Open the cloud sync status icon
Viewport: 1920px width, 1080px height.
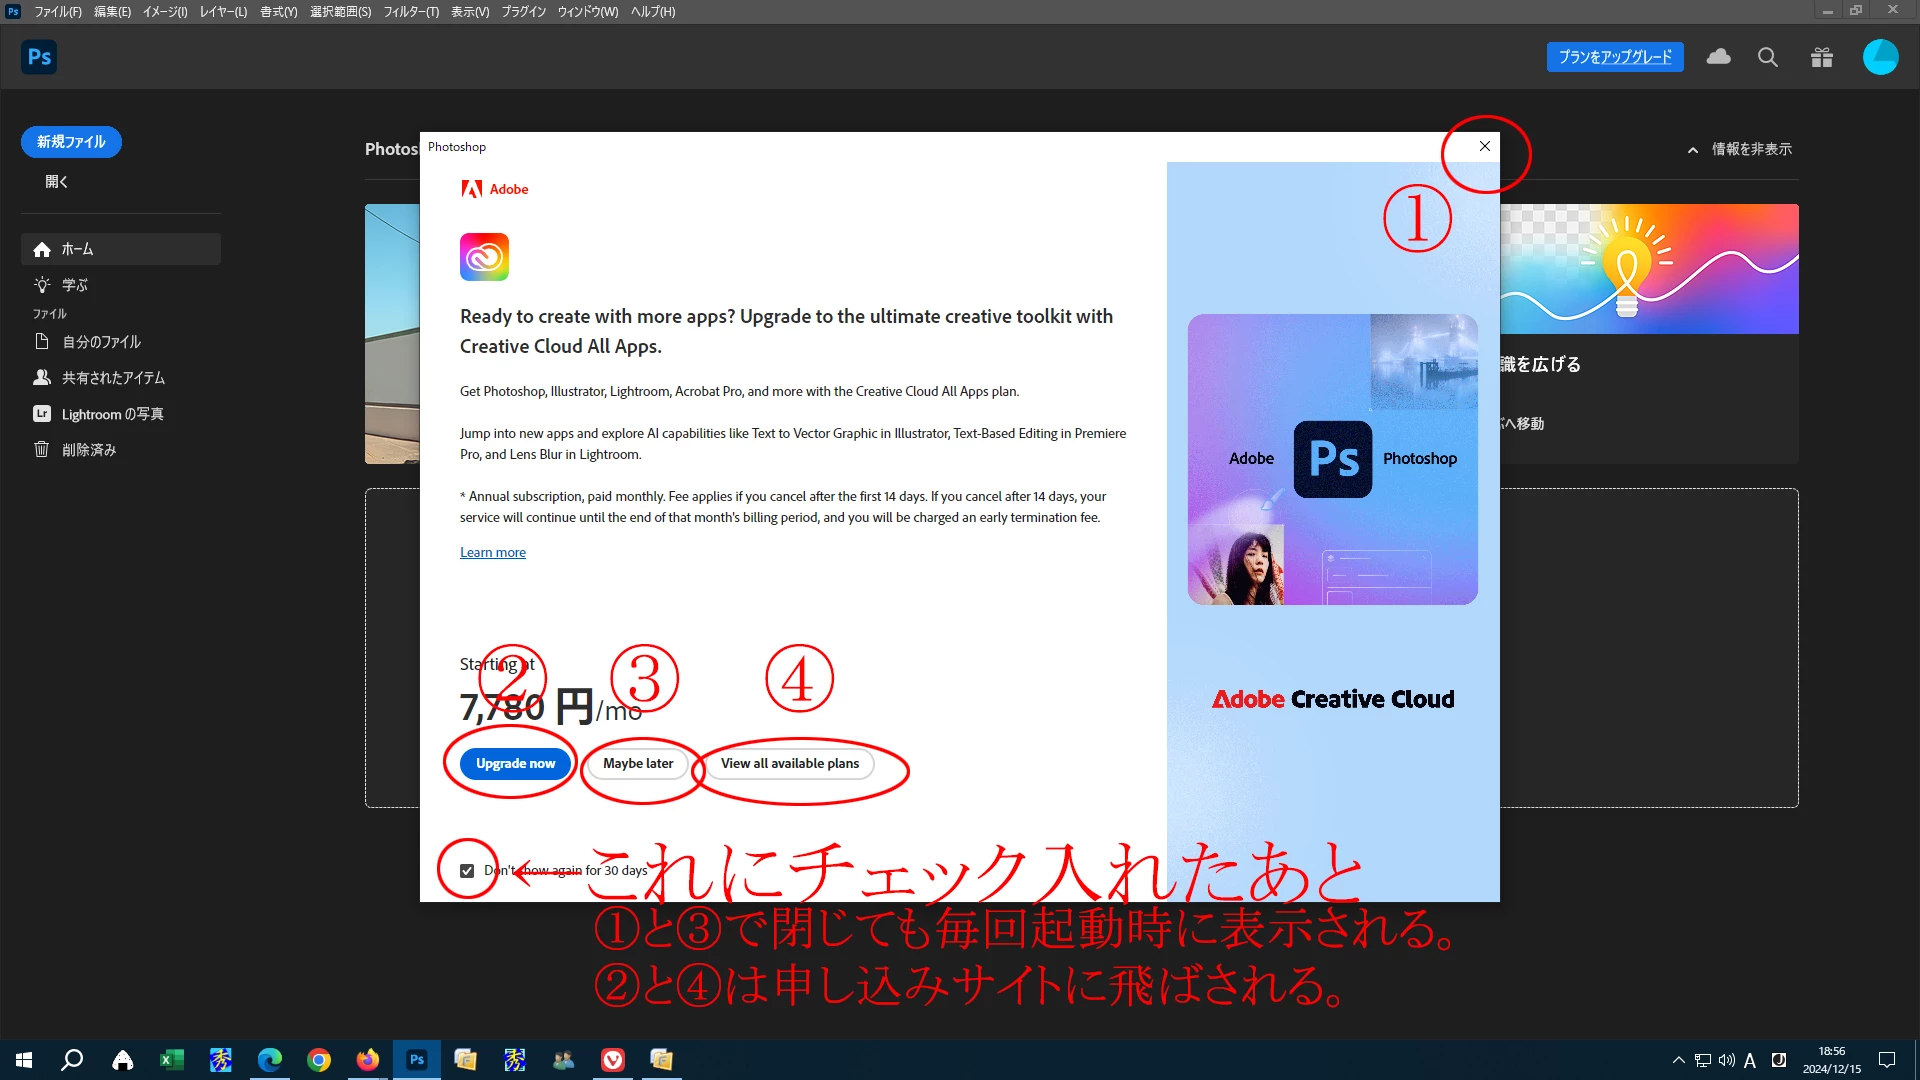(1718, 57)
